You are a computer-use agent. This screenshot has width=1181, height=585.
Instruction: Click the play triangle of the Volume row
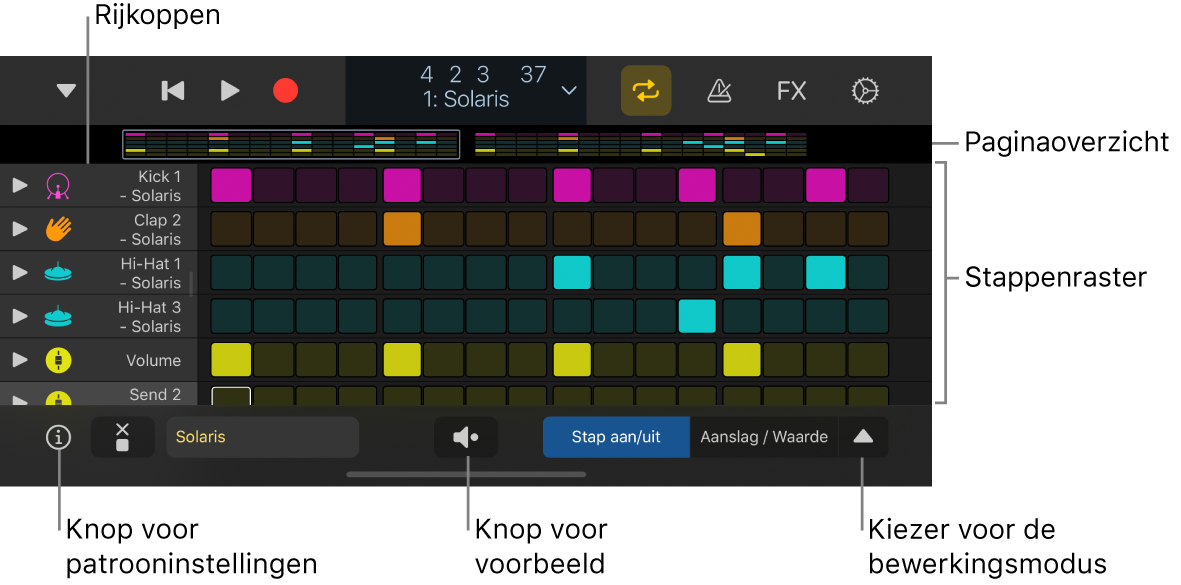coord(20,360)
